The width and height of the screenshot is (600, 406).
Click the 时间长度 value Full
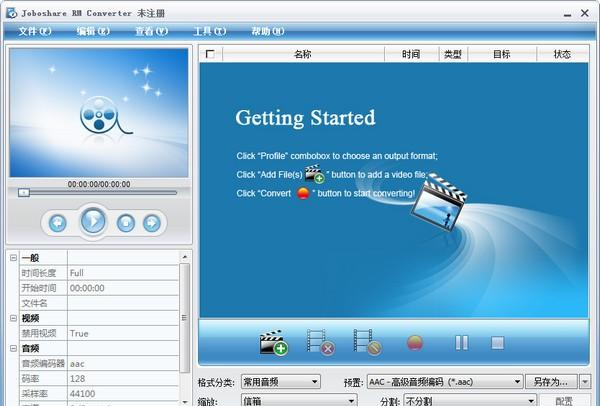(x=123, y=273)
